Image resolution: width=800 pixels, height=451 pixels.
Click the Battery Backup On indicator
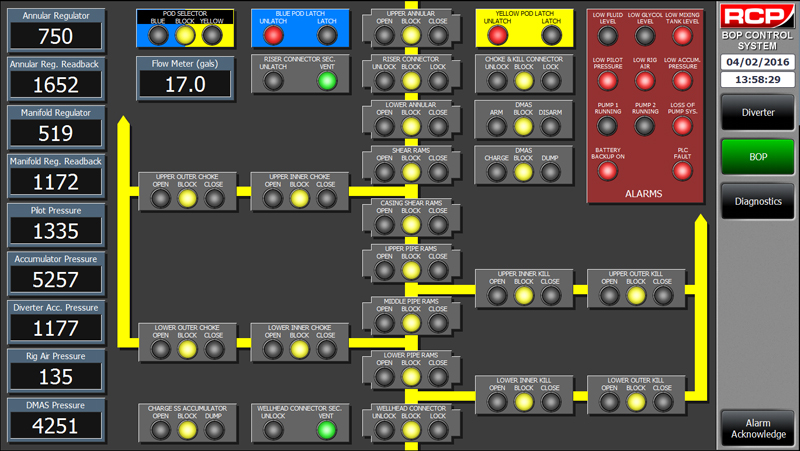604,171
